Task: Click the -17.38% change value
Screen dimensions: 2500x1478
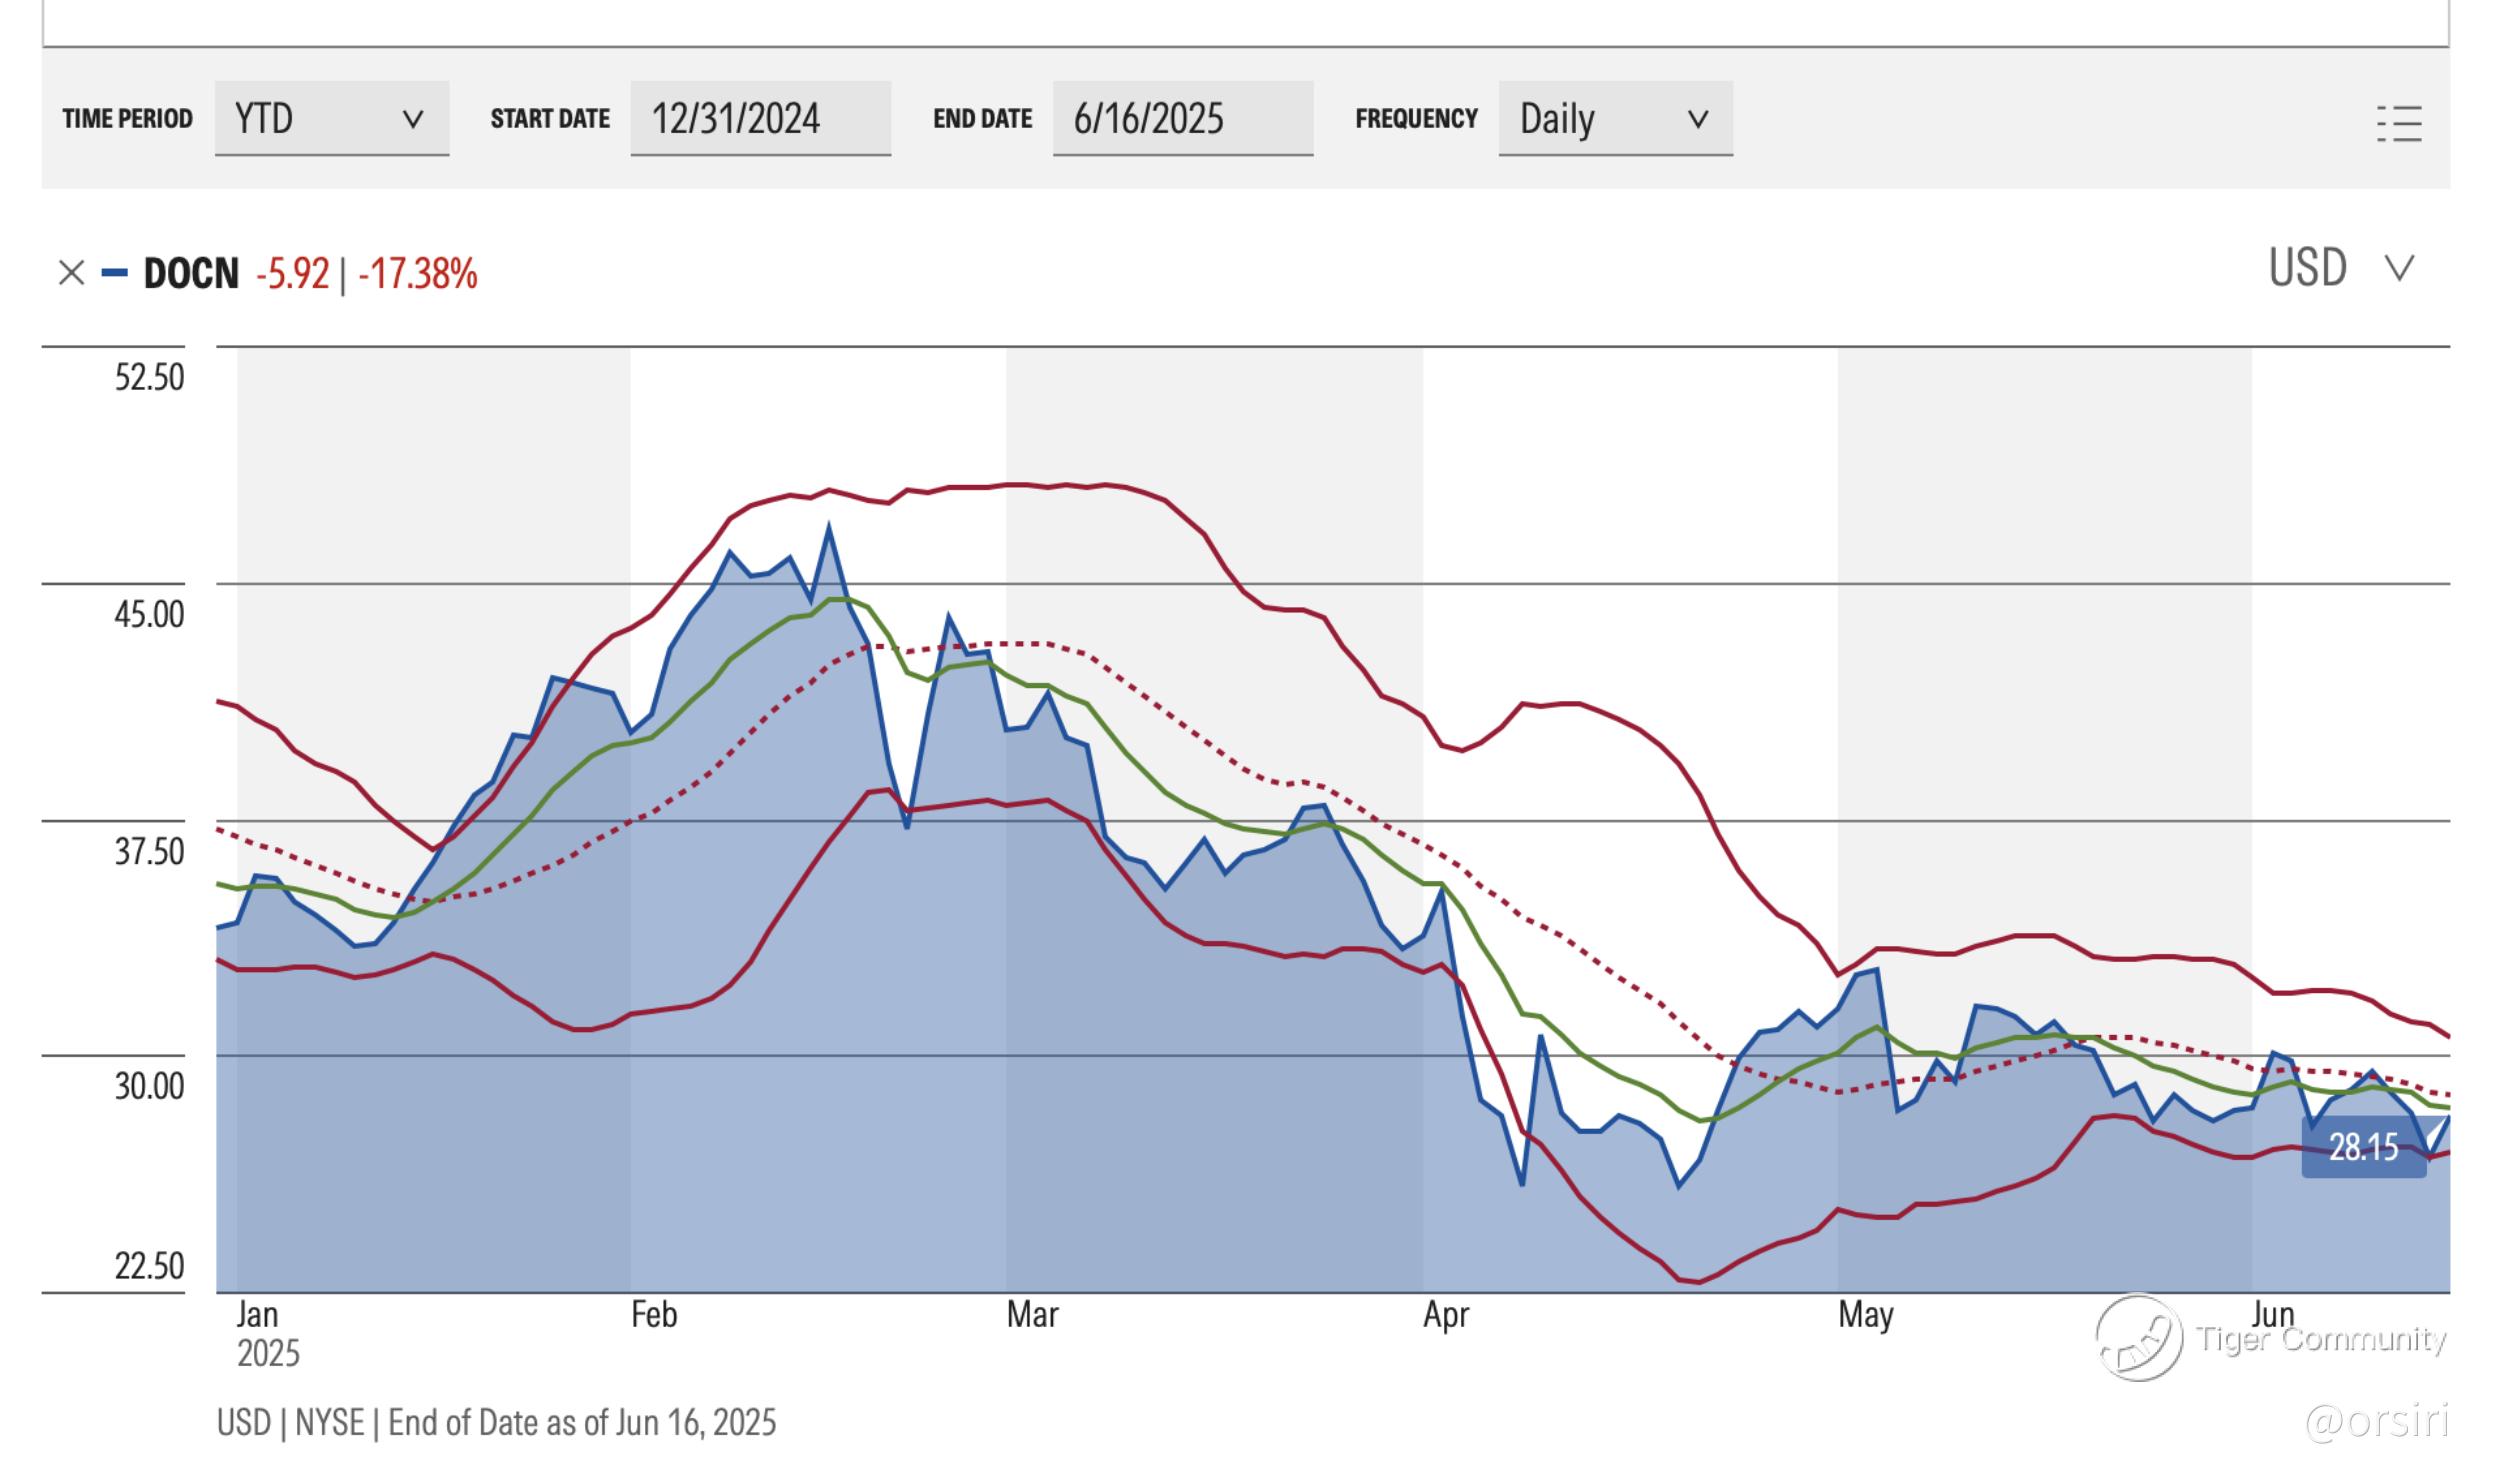Action: coord(418,273)
